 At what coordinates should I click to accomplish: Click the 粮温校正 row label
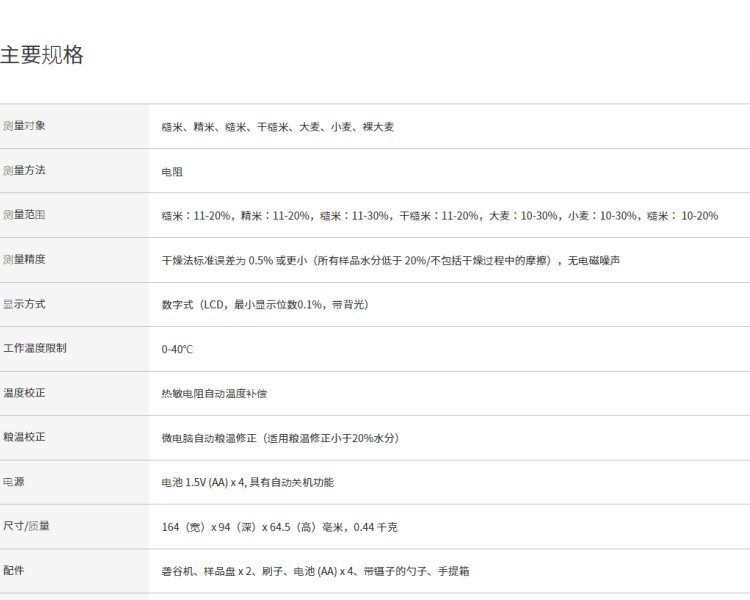pos(24,437)
